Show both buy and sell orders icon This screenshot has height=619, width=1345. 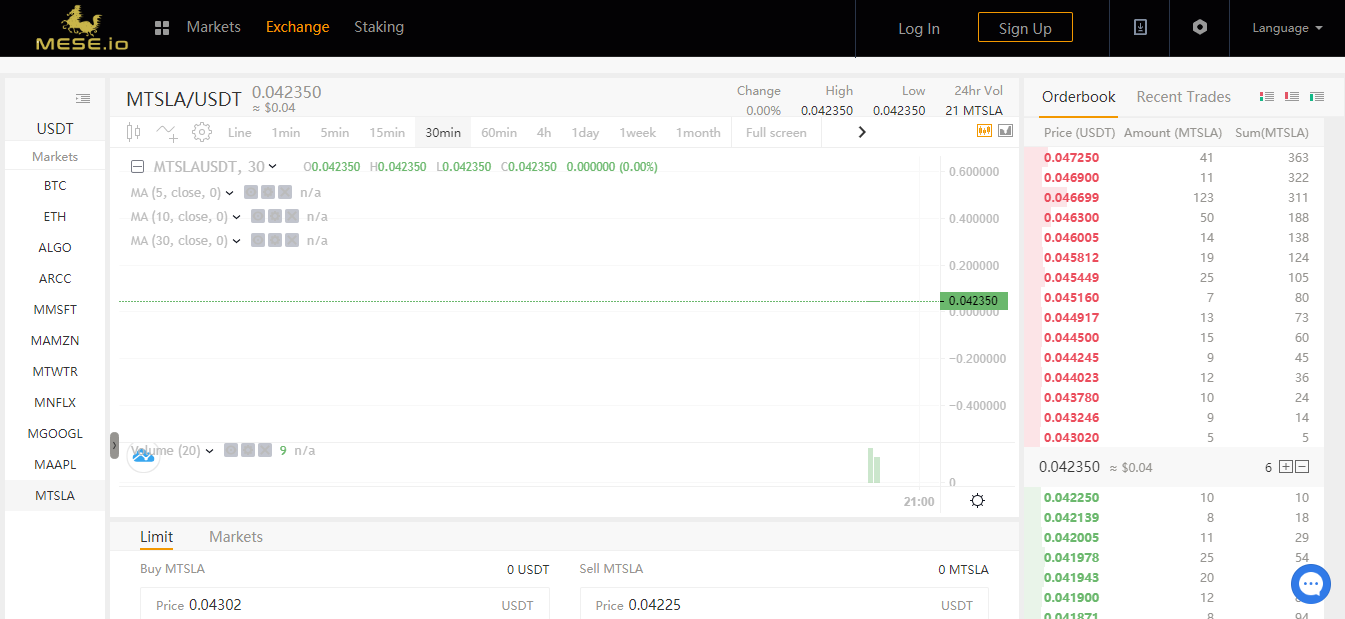click(1267, 97)
